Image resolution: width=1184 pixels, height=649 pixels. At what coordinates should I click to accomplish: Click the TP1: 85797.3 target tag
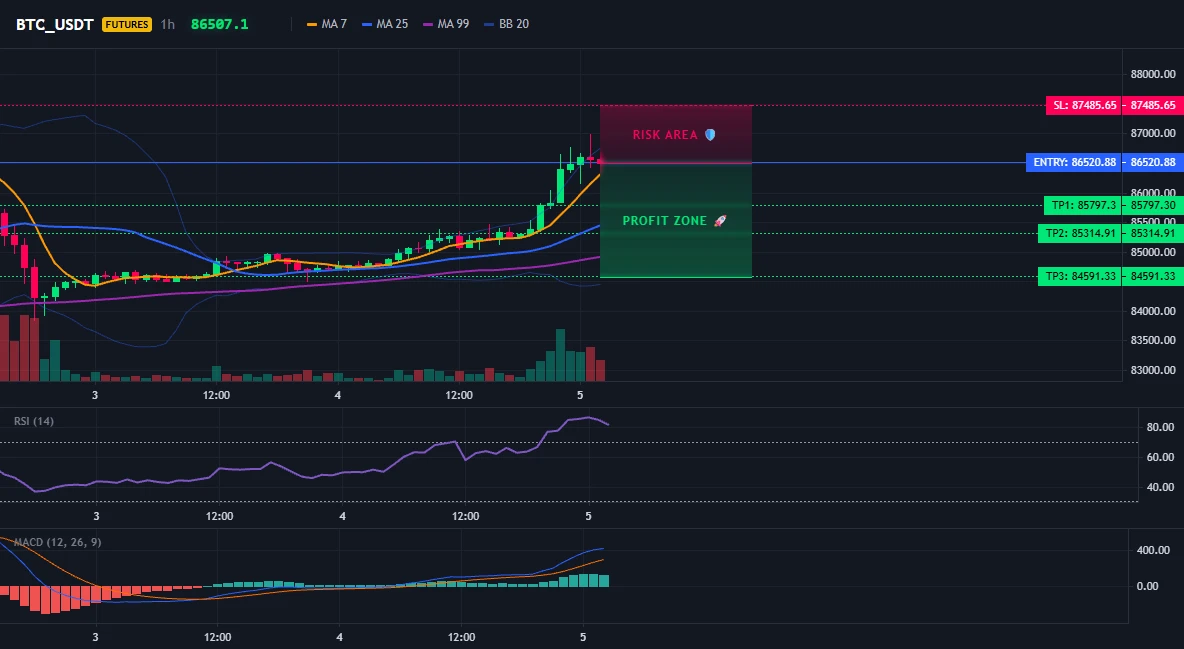coord(1083,206)
